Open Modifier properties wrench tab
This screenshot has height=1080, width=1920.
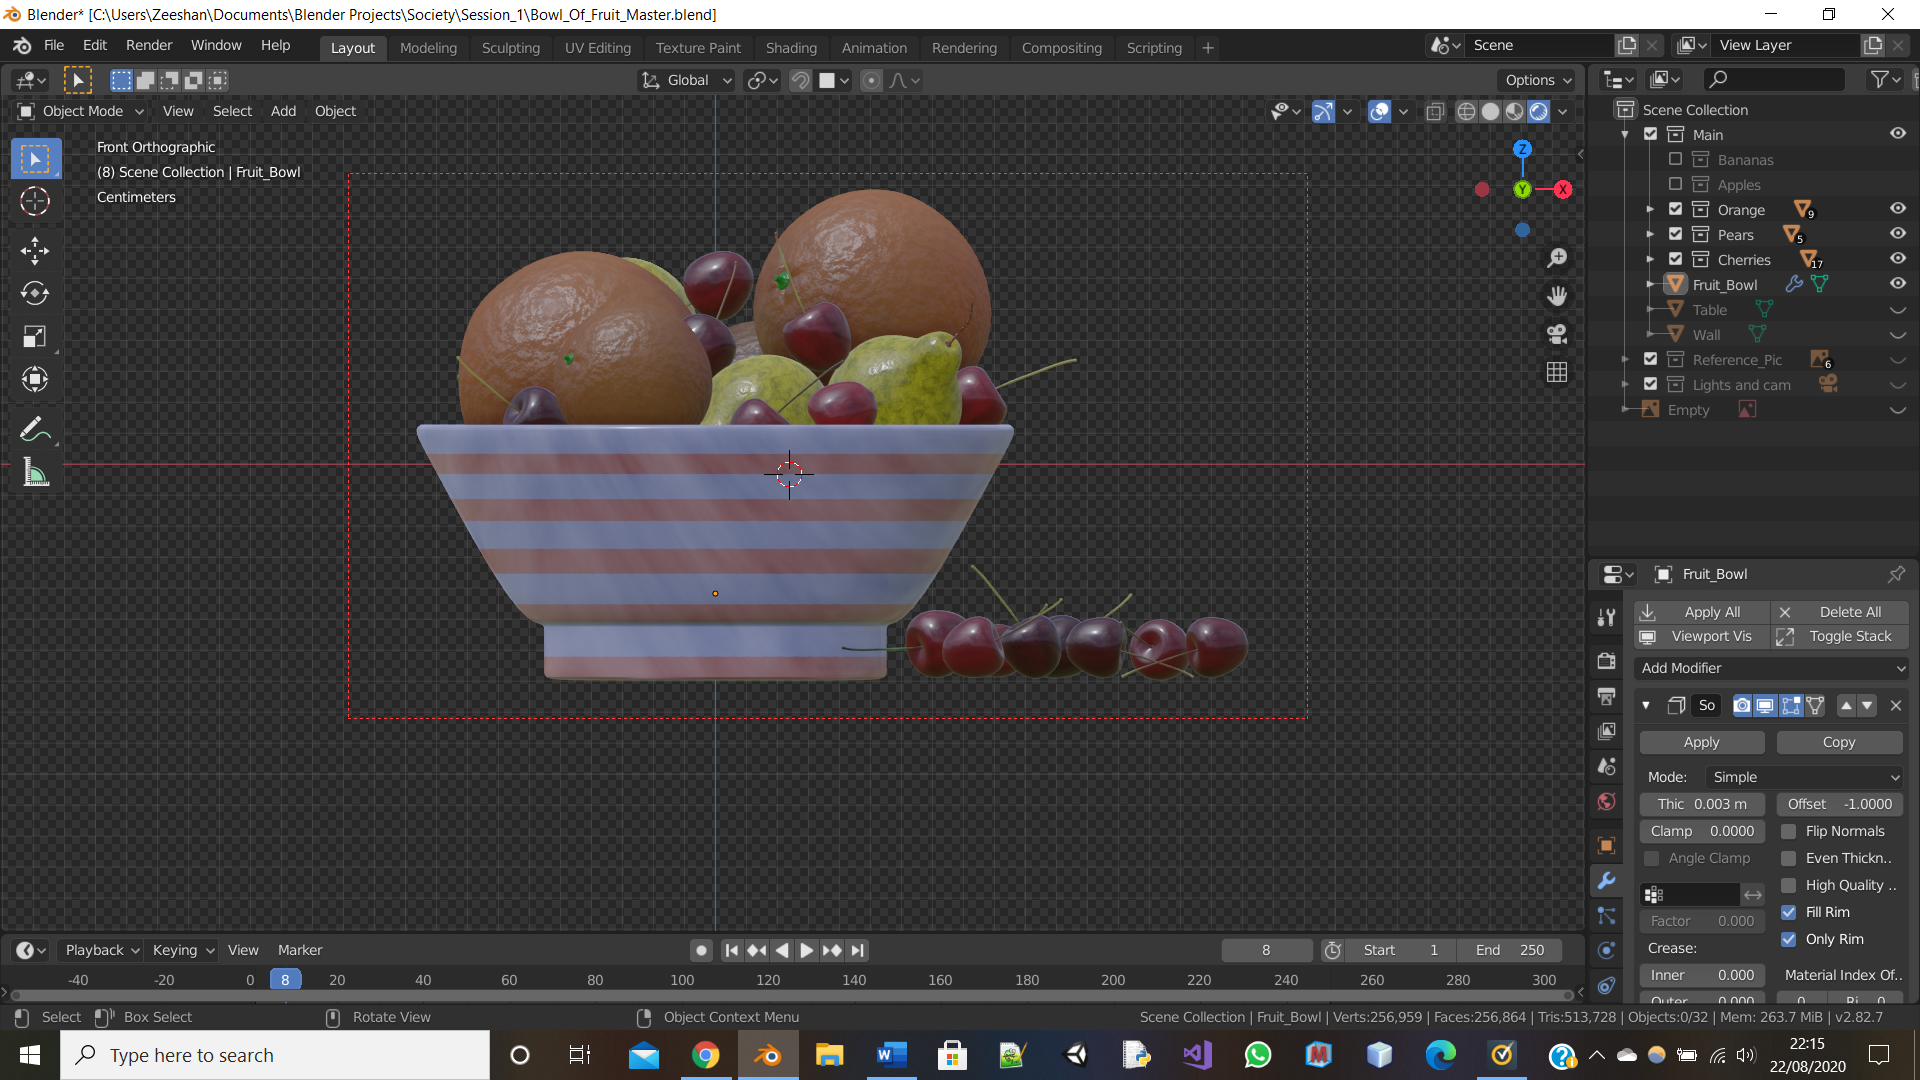pyautogui.click(x=1607, y=881)
